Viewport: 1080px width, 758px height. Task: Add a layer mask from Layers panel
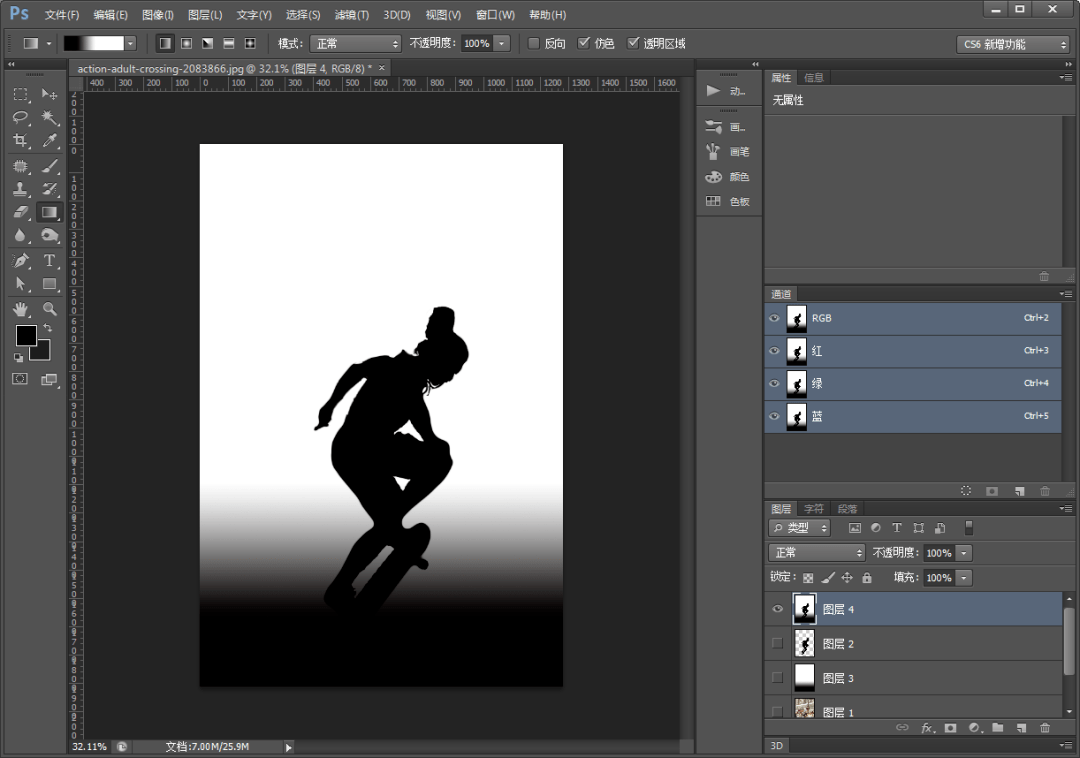[951, 728]
